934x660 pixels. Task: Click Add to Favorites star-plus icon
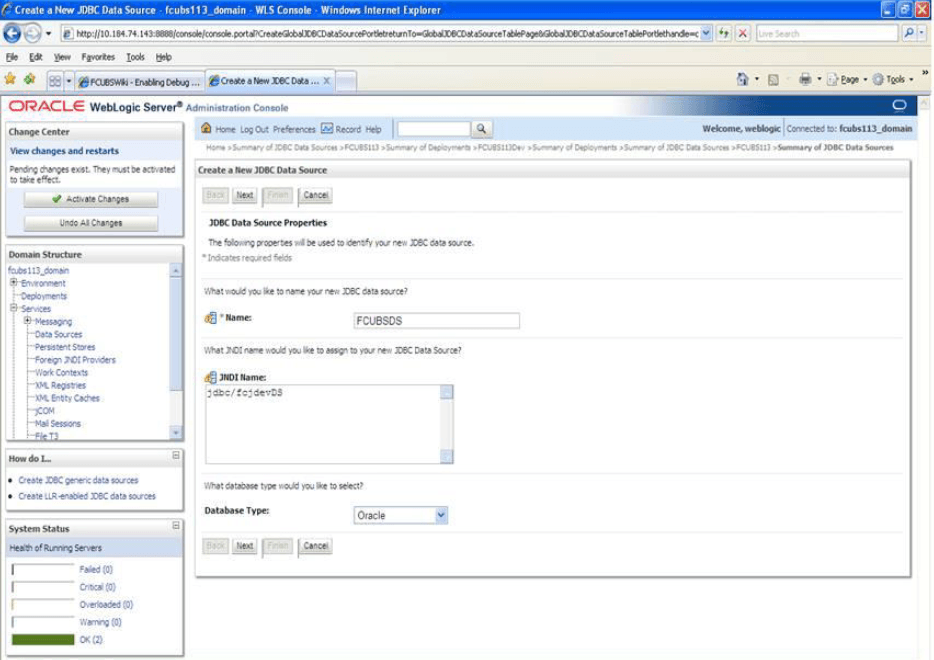point(29,79)
